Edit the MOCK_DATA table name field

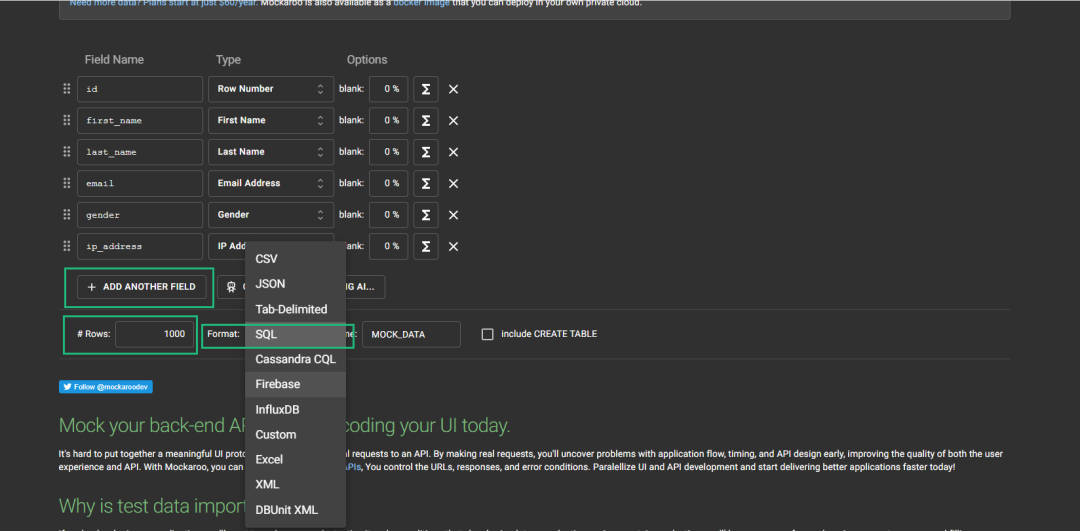pyautogui.click(x=411, y=334)
